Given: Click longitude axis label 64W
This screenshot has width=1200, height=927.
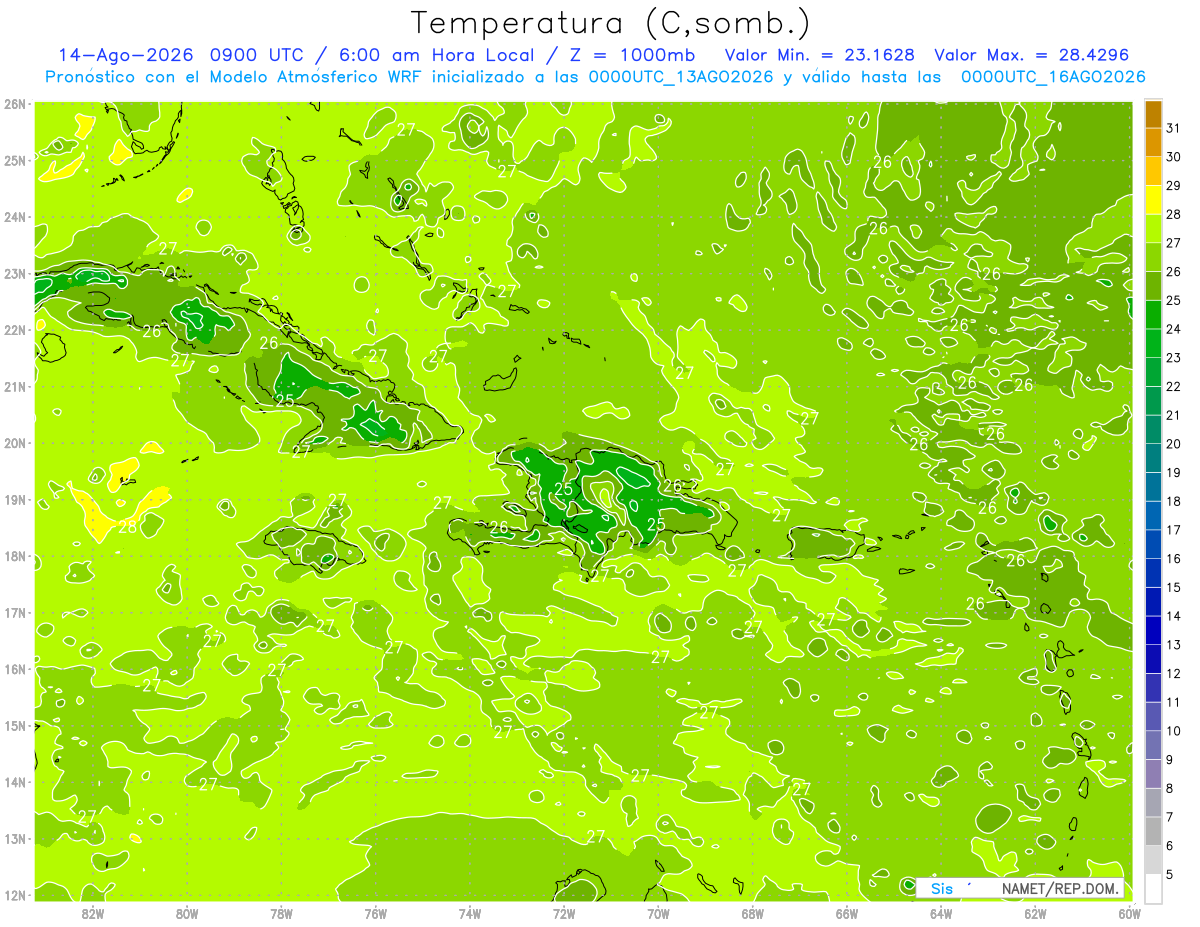Looking at the screenshot, I should [941, 913].
